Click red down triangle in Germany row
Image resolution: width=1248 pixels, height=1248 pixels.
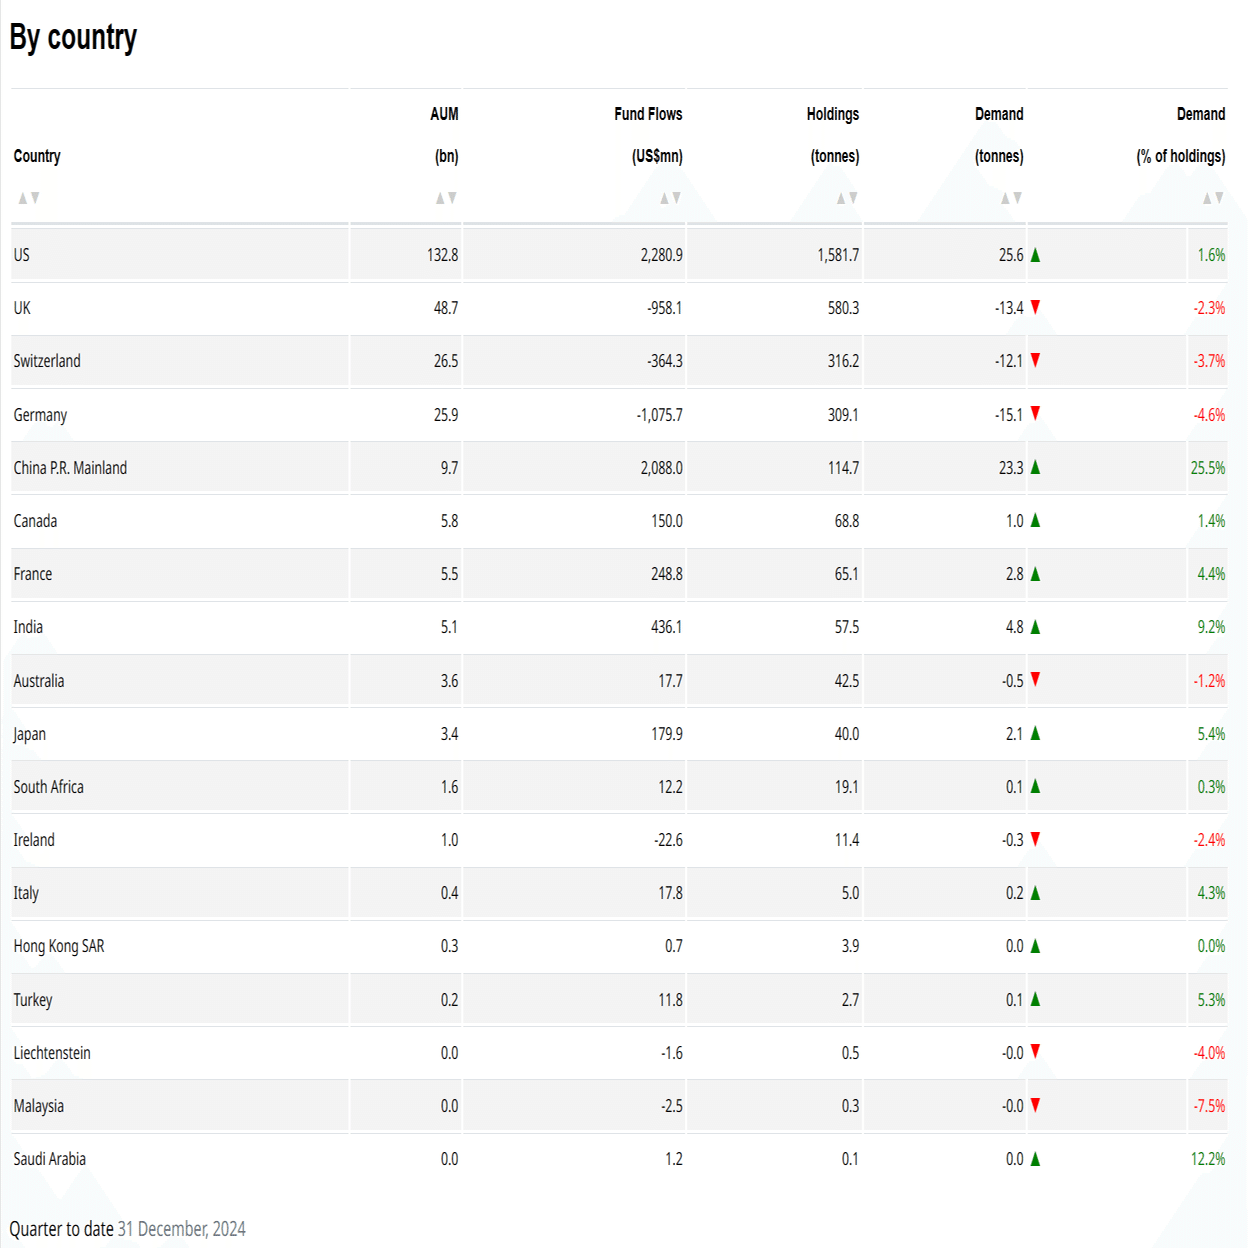coord(1035,413)
